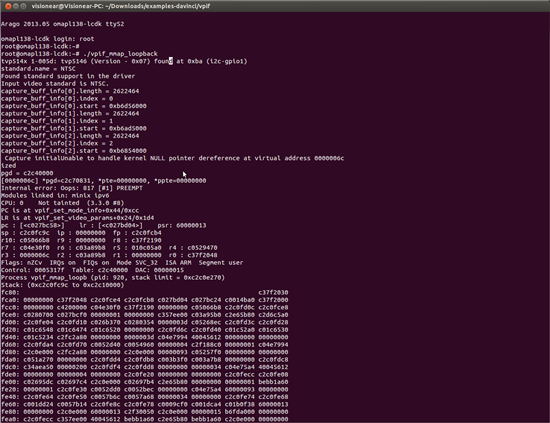The width and height of the screenshot is (550, 423).
Task: Click the 'fd20:' stack dump row
Action: (x=145, y=330)
